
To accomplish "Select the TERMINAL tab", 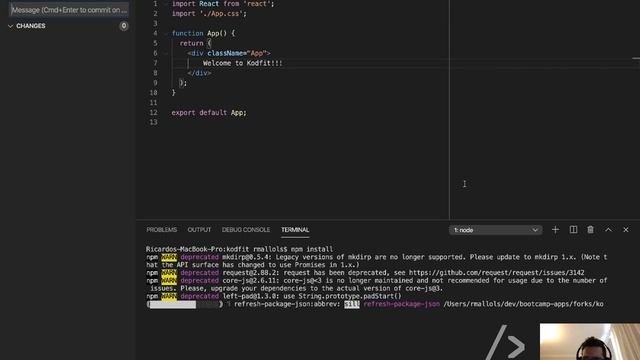I will click(295, 230).
